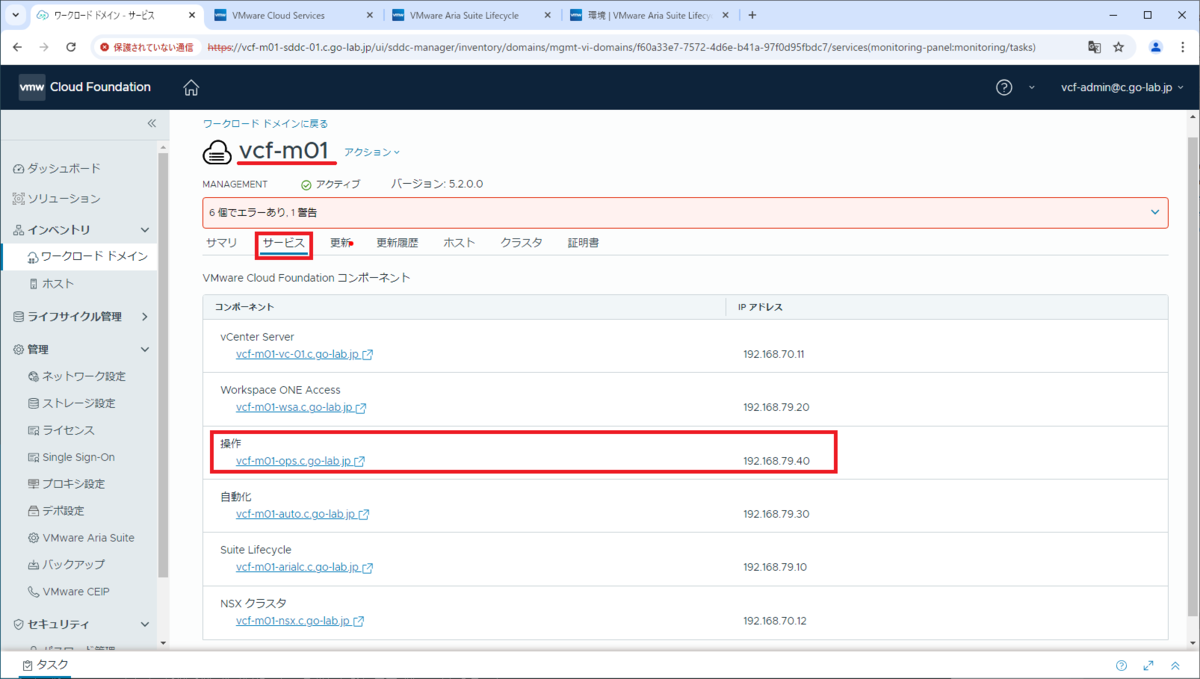Viewport: 1200px width, 679px height.
Task: Expand the help menu chevron in header
Action: point(1032,88)
